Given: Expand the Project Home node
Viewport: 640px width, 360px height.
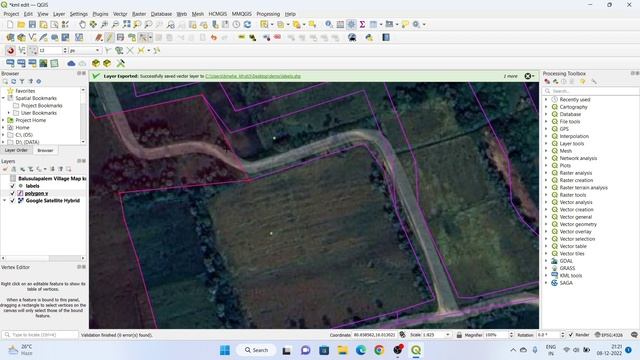Looking at the screenshot, I should (x=4, y=120).
